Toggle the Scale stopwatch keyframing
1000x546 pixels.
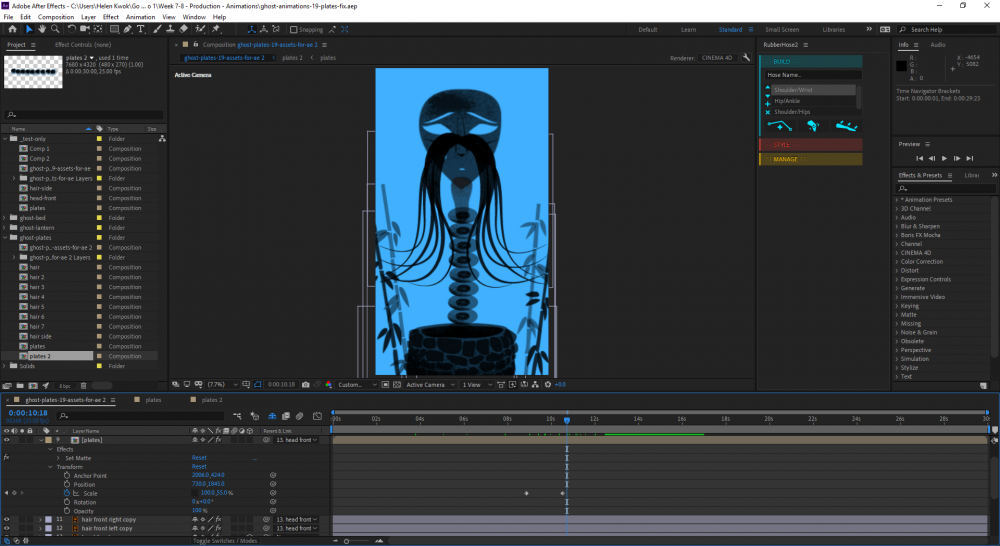click(66, 493)
